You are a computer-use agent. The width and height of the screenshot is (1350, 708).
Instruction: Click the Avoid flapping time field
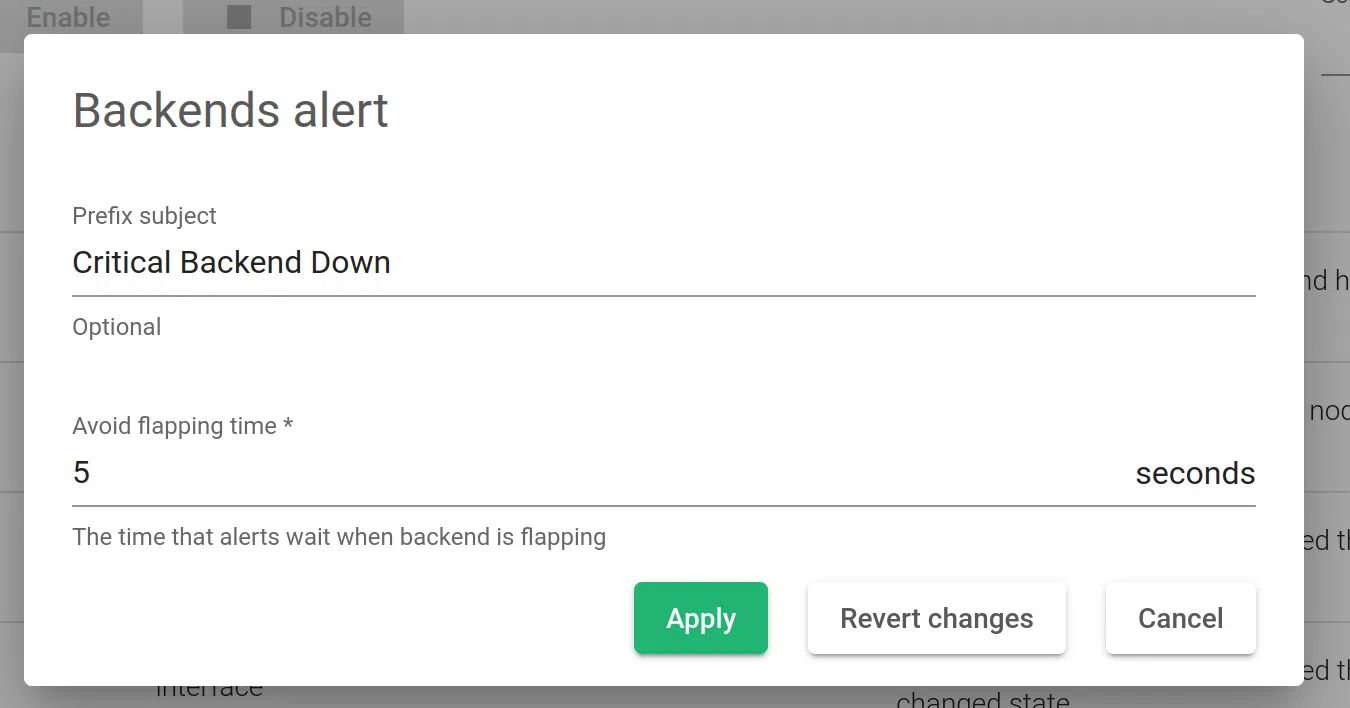tap(600, 473)
